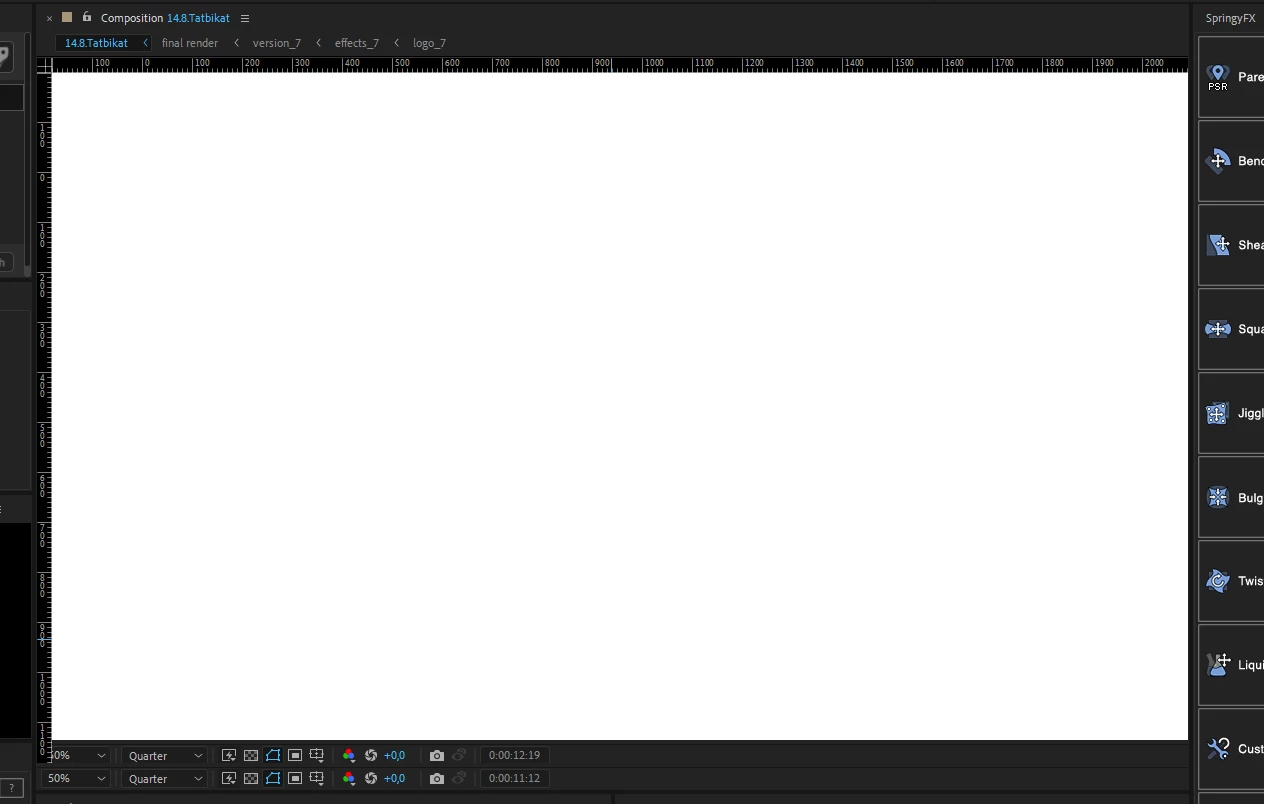Viewport: 1264px width, 804px height.
Task: Click the +0,0 exposure value beside 0:00:11:12
Action: [x=394, y=778]
